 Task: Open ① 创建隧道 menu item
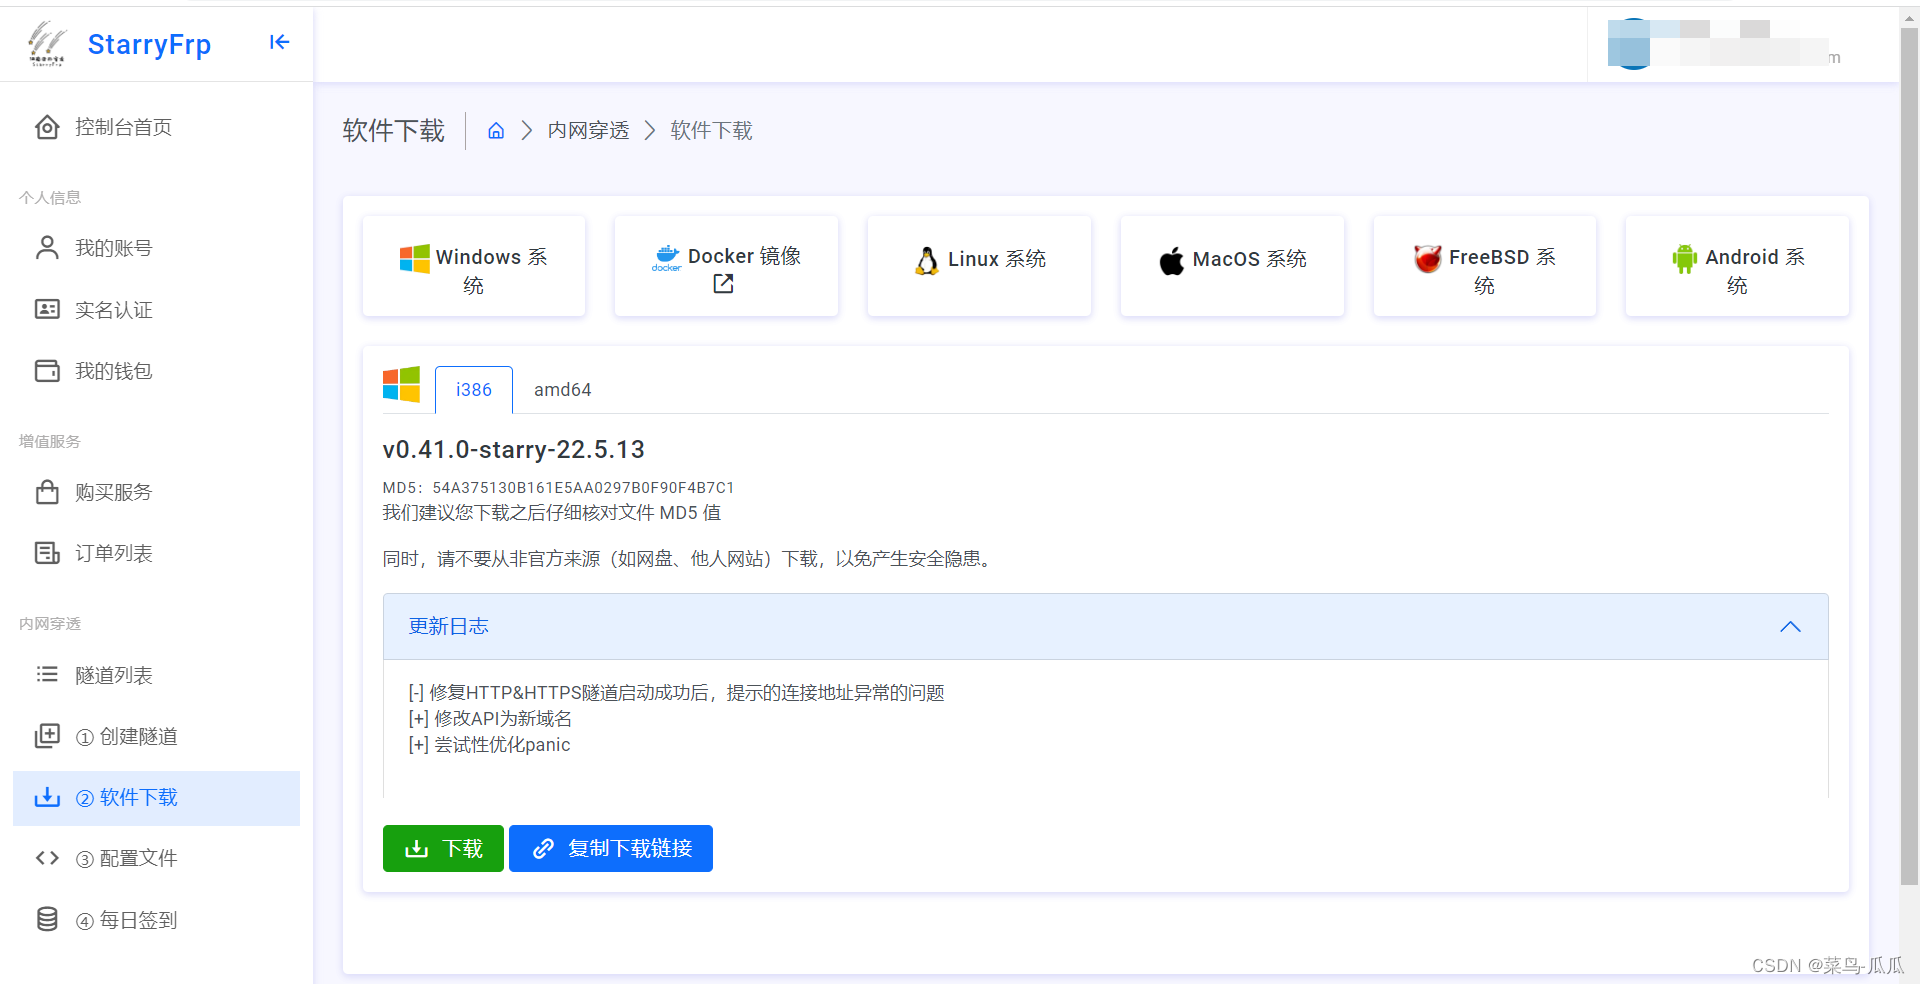[x=156, y=736]
